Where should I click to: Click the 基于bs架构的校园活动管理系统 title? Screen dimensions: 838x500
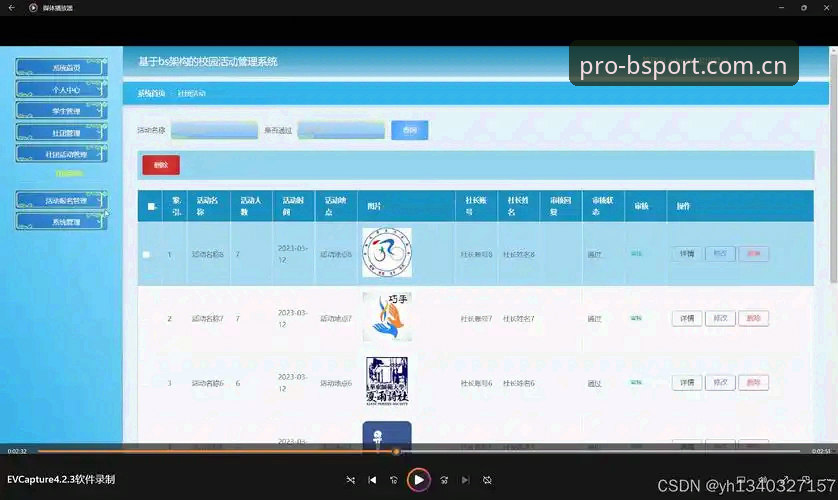208,62
